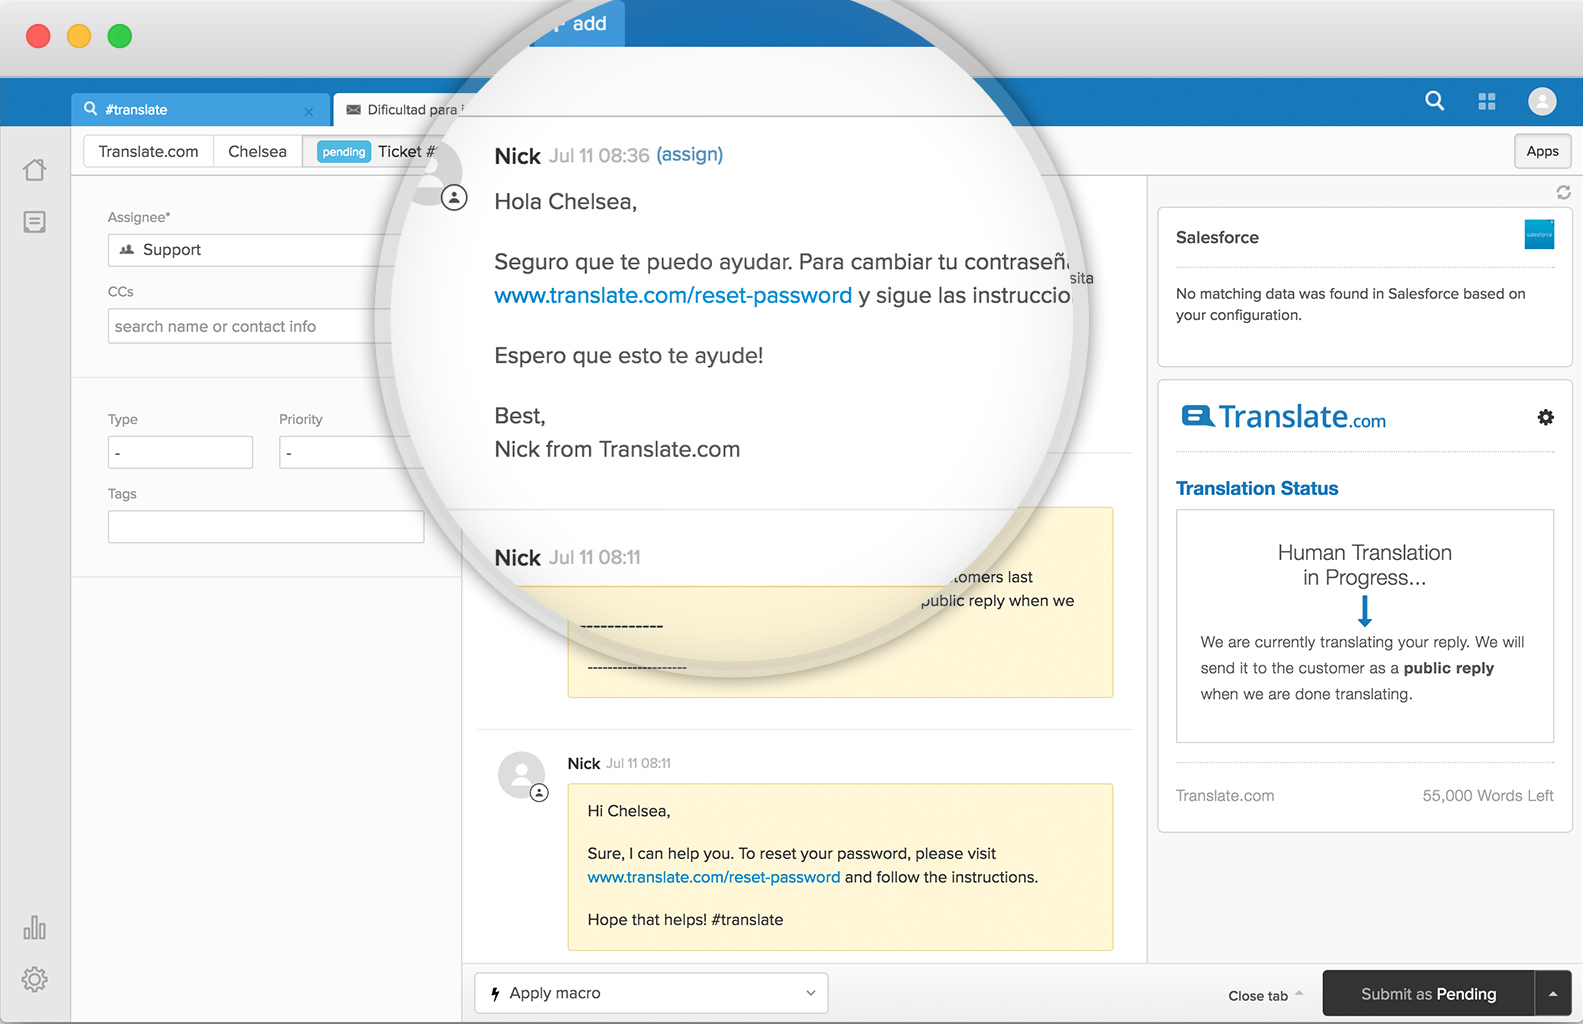The width and height of the screenshot is (1583, 1024).
Task: Open the Close tab dropdown
Action: point(1265,995)
